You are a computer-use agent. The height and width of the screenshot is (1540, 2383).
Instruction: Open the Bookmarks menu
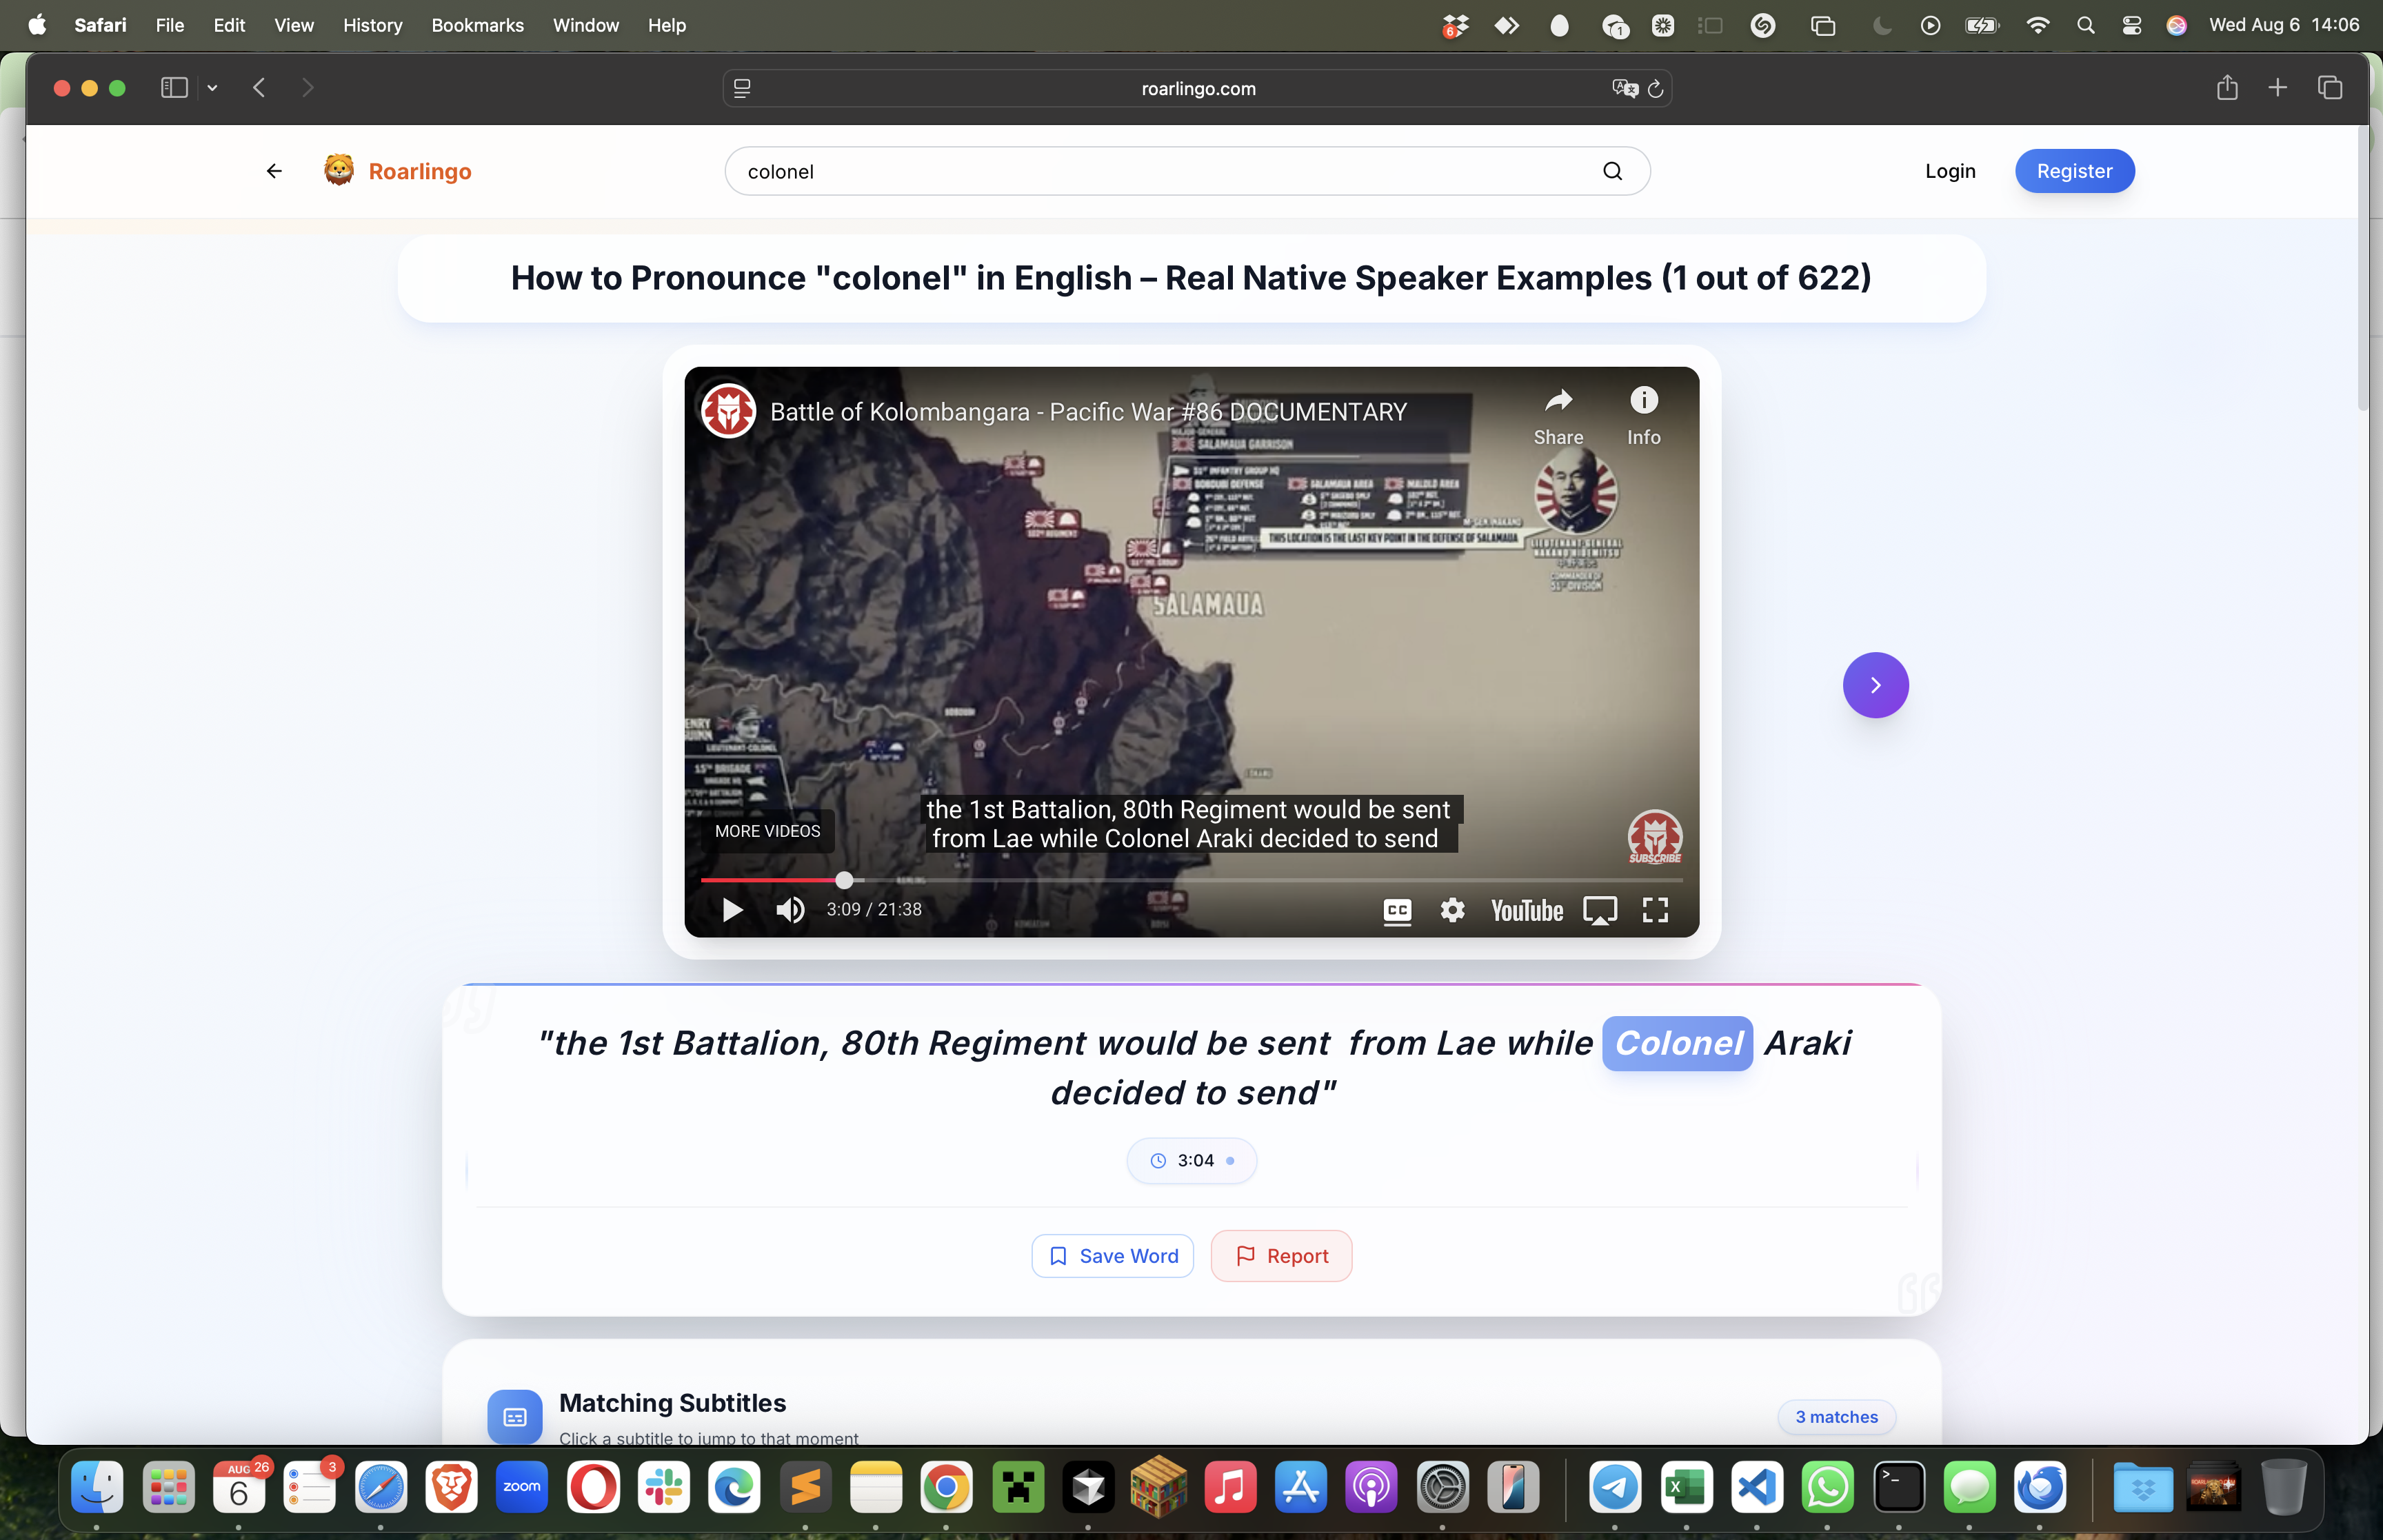(x=477, y=25)
